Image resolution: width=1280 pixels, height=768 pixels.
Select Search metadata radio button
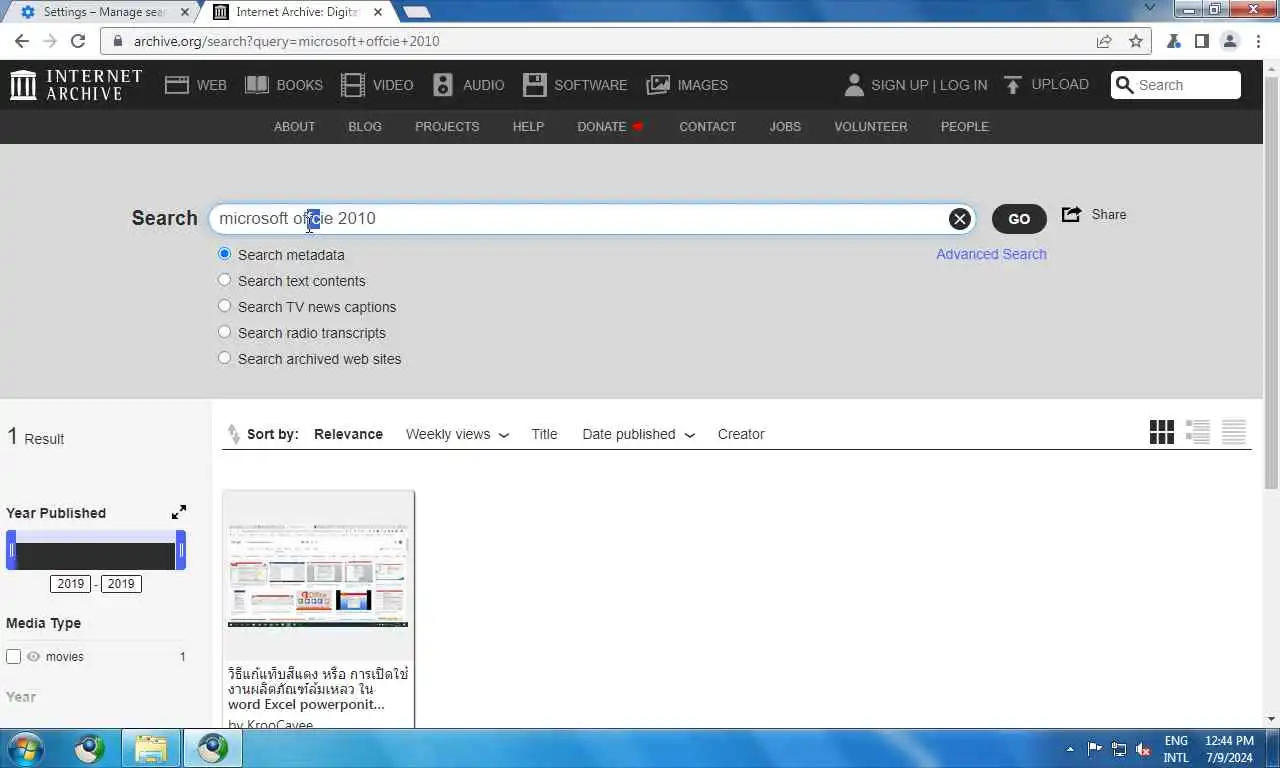[224, 254]
